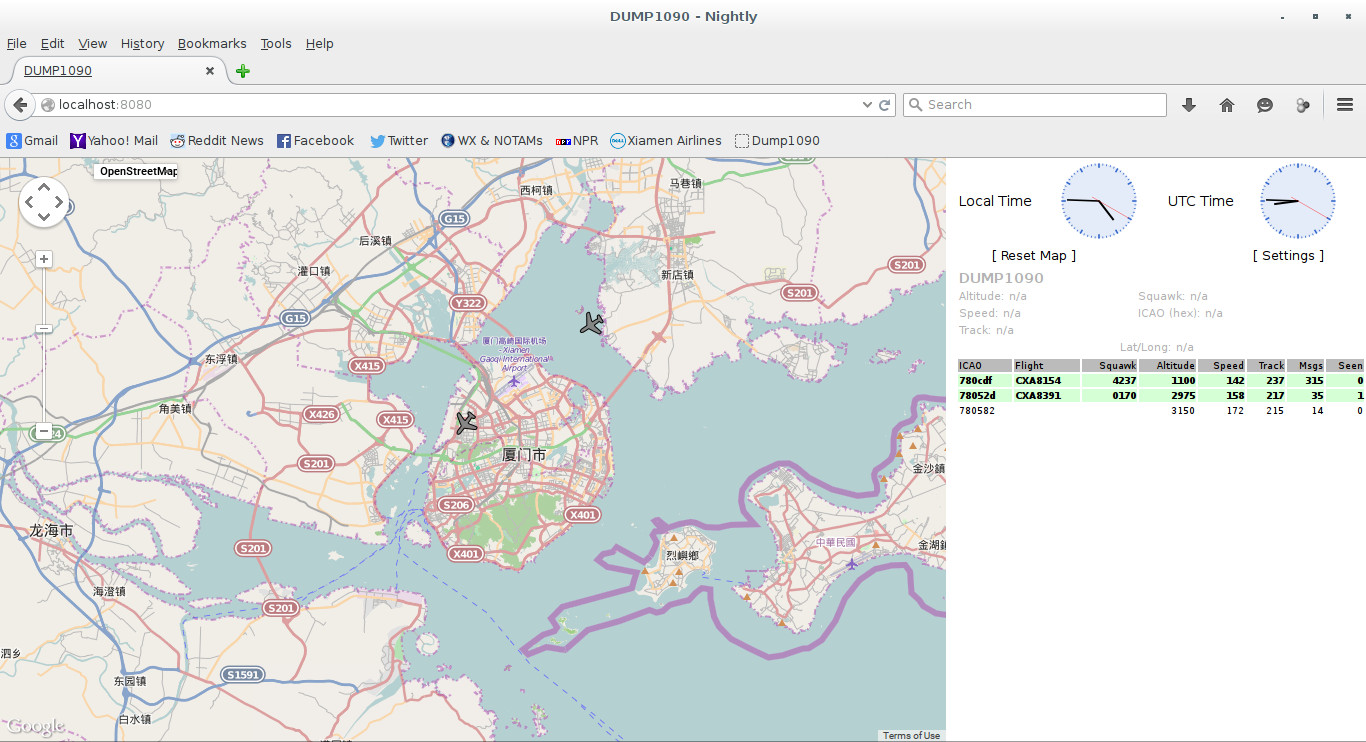Pan map down with the arrow control
Image resolution: width=1366 pixels, height=742 pixels.
click(x=44, y=218)
